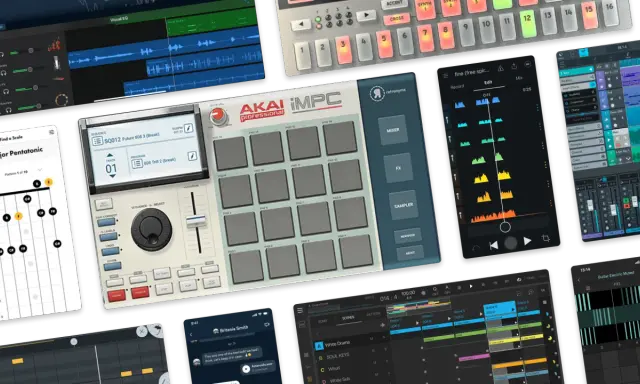
Task: Open hamburger menu in recorder app
Action: (445, 75)
